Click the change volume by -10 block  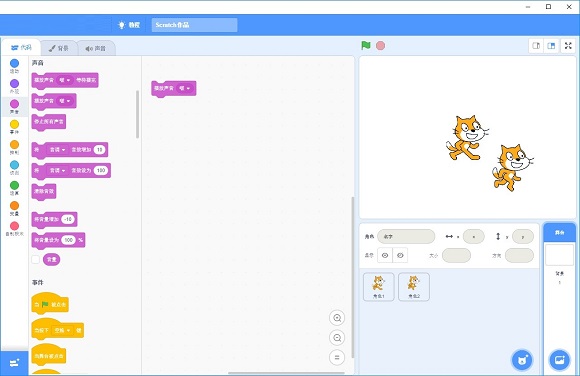pos(54,219)
